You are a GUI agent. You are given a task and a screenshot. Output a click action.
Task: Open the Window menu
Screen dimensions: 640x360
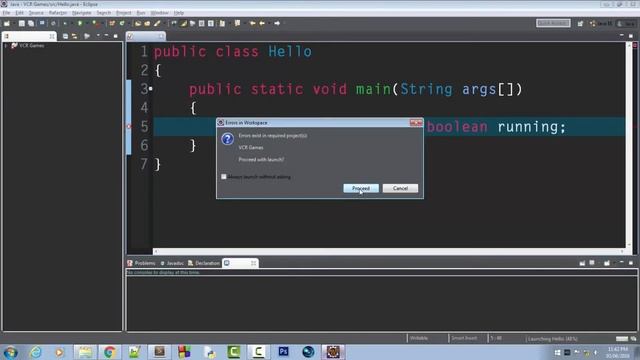point(160,13)
